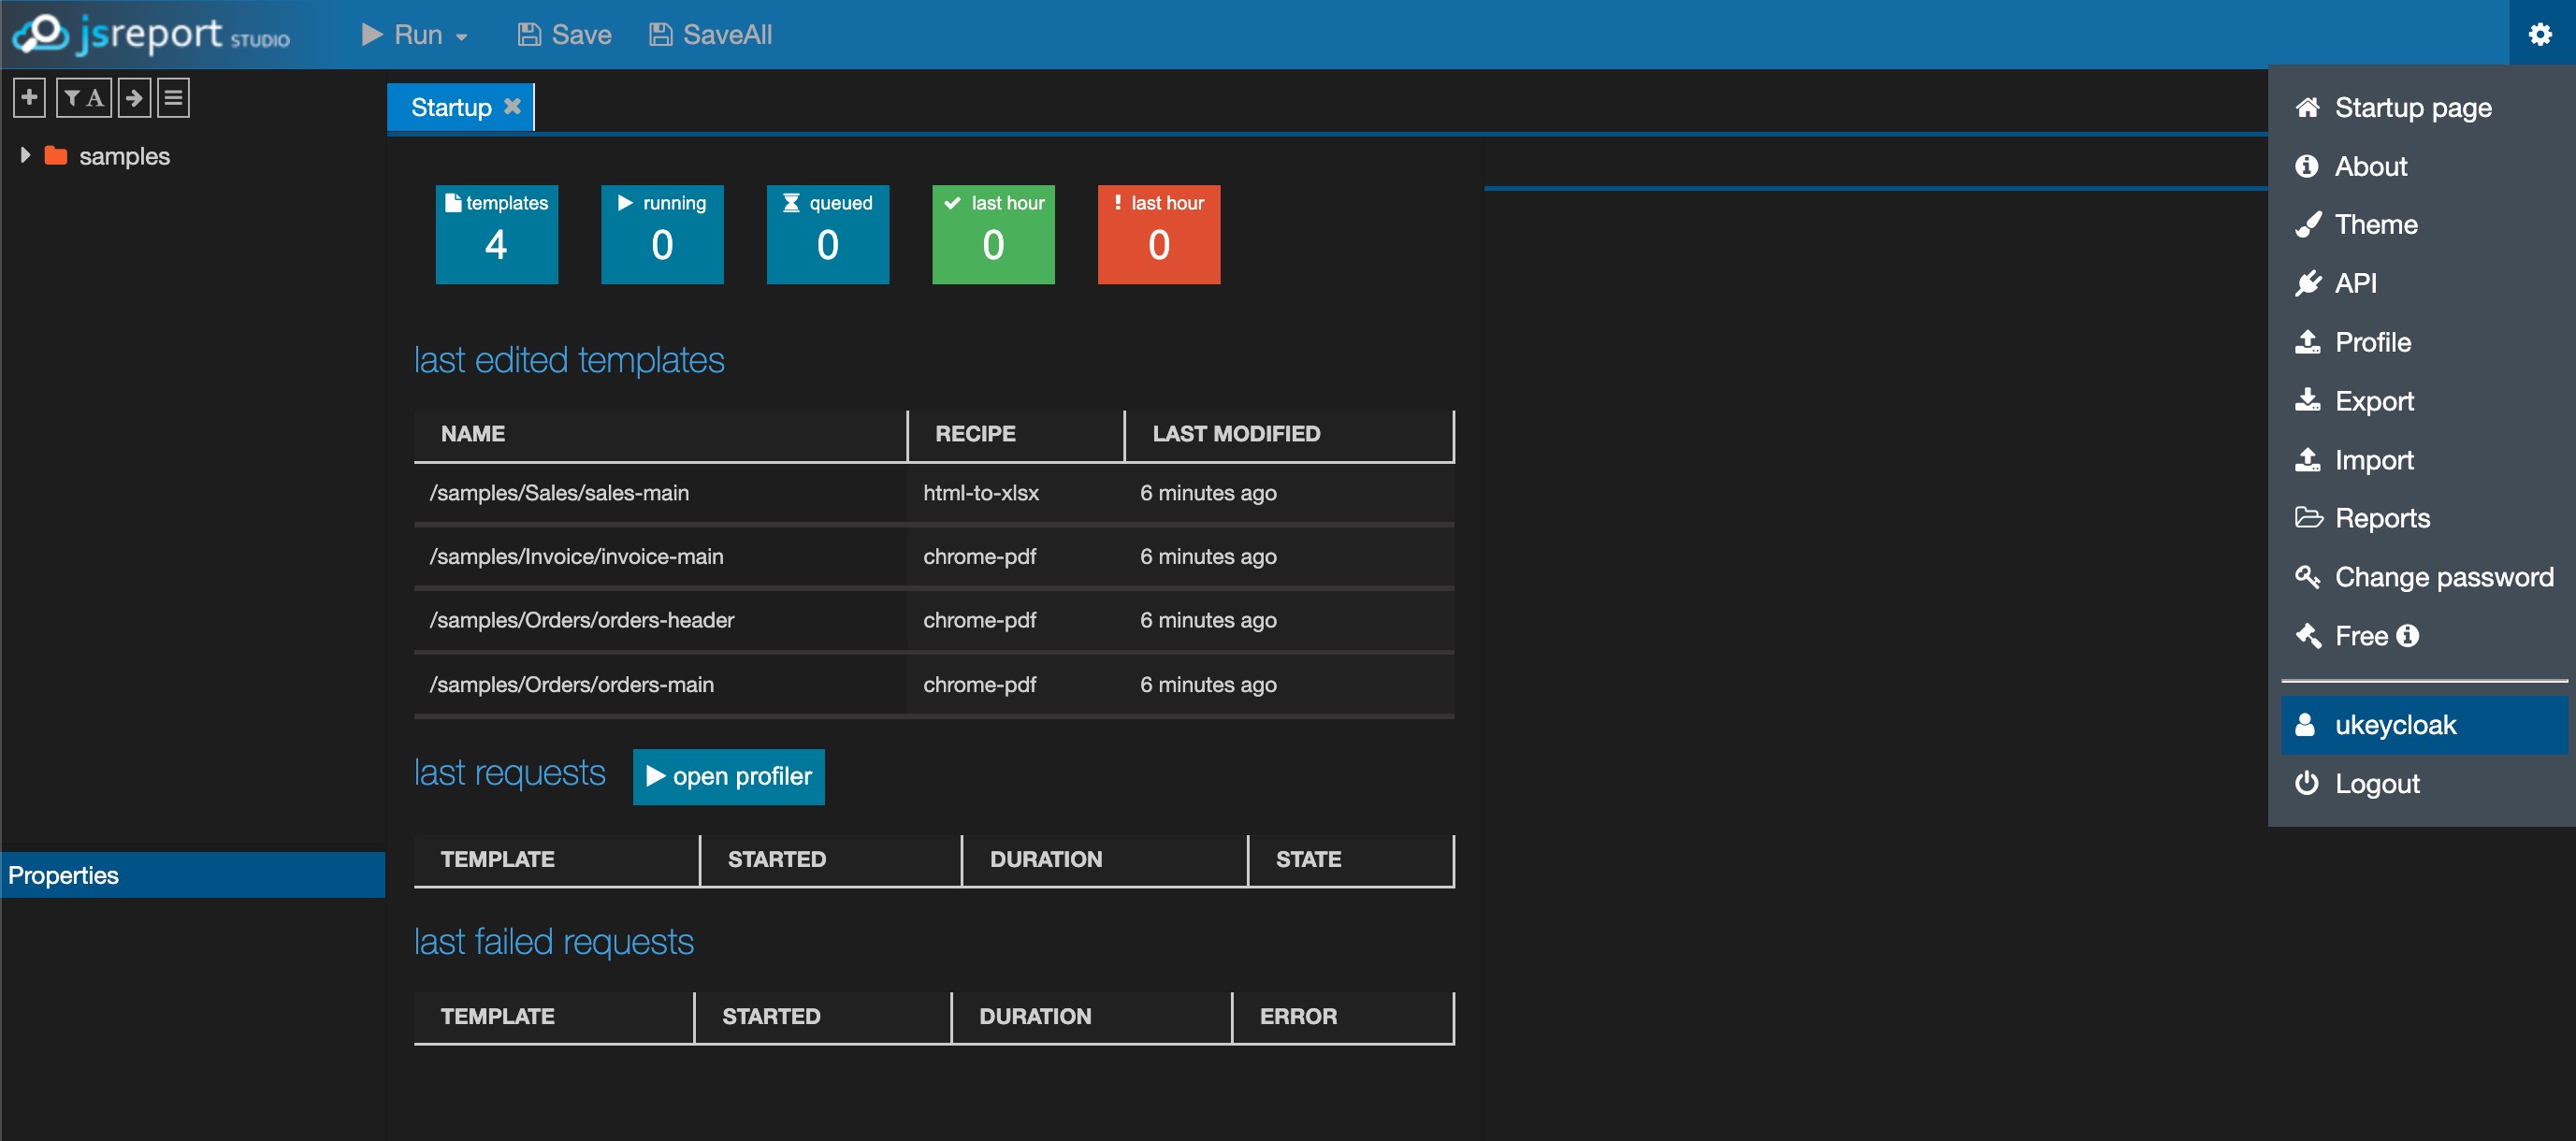Open Startup page from the settings menu

click(2422, 107)
